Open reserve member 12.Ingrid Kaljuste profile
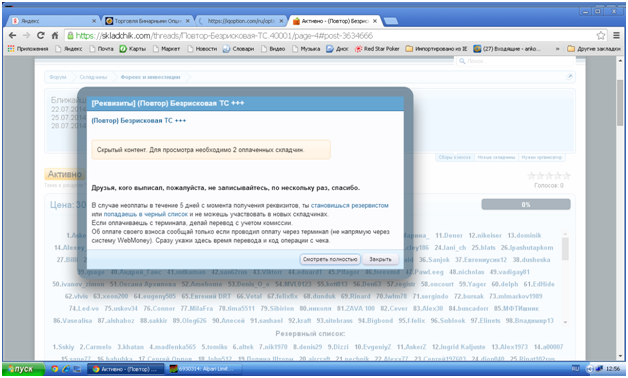 point(459,347)
